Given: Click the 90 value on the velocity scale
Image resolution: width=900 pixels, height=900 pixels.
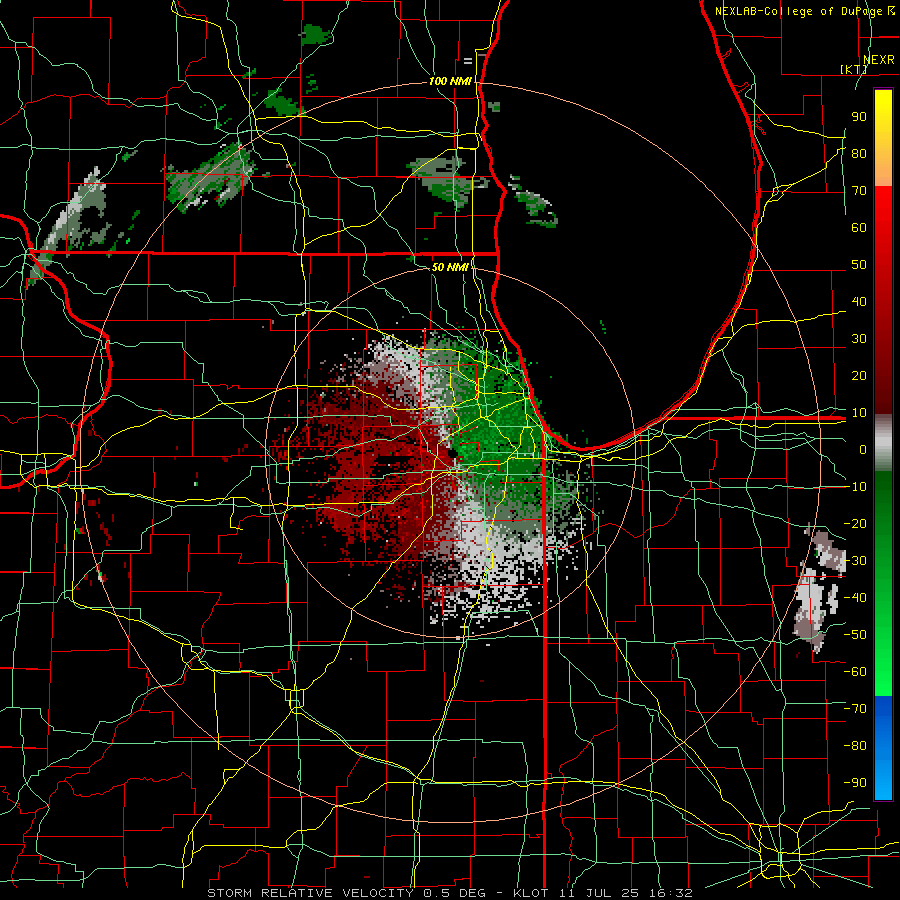Looking at the screenshot, I should point(859,117).
